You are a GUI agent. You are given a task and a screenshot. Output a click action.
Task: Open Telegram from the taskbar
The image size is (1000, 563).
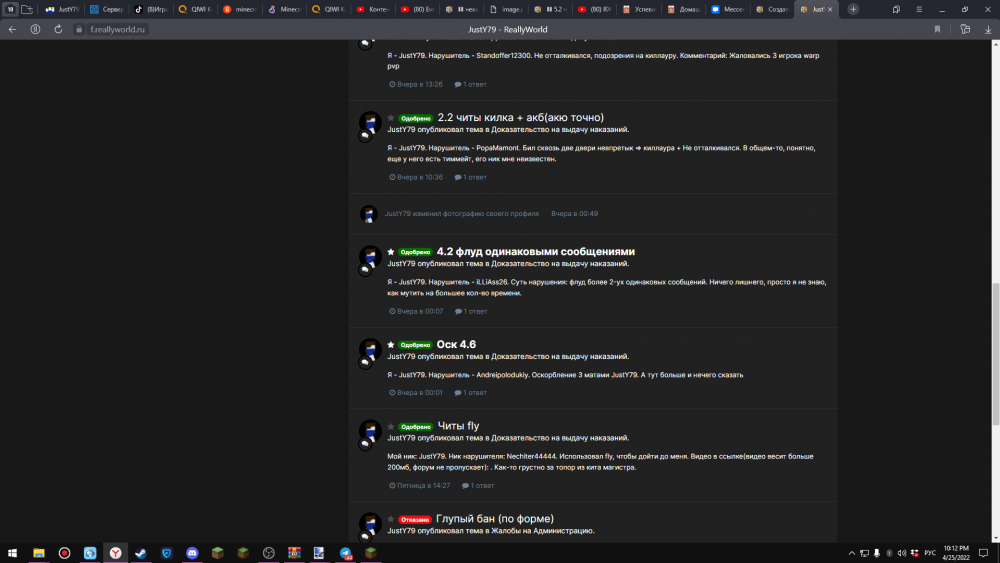pos(345,553)
